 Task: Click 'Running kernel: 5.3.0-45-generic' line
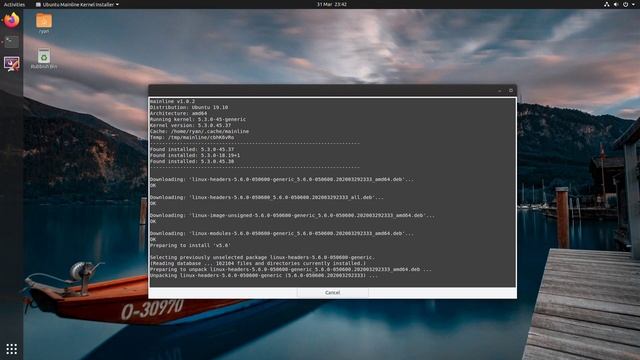click(198, 120)
